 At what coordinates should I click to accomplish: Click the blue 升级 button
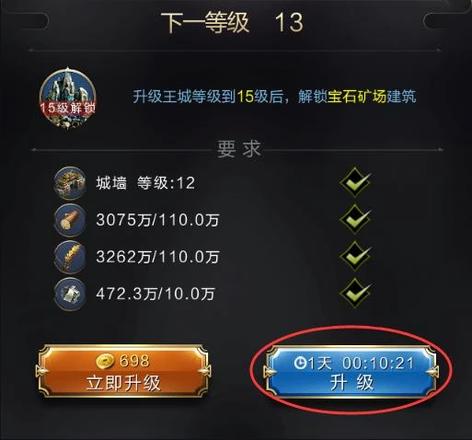point(351,372)
